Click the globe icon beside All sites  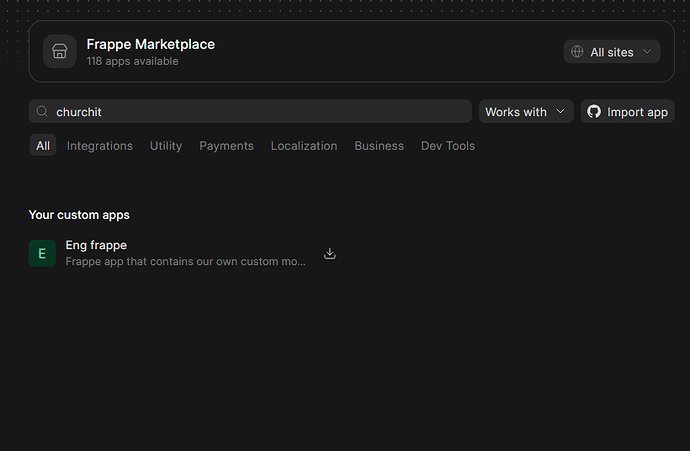pyautogui.click(x=577, y=51)
